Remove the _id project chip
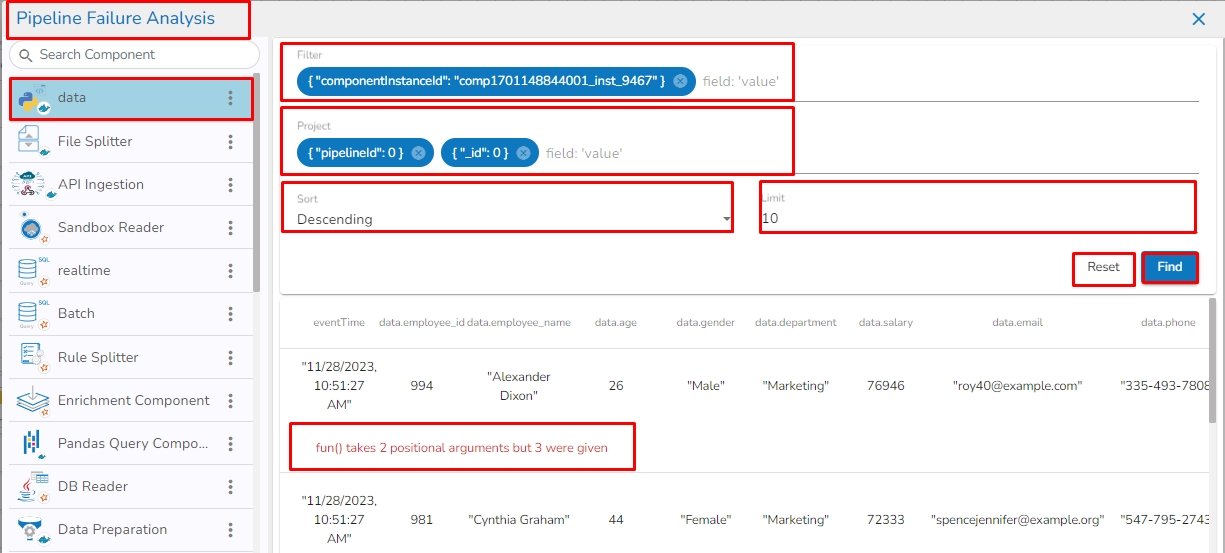 point(523,153)
